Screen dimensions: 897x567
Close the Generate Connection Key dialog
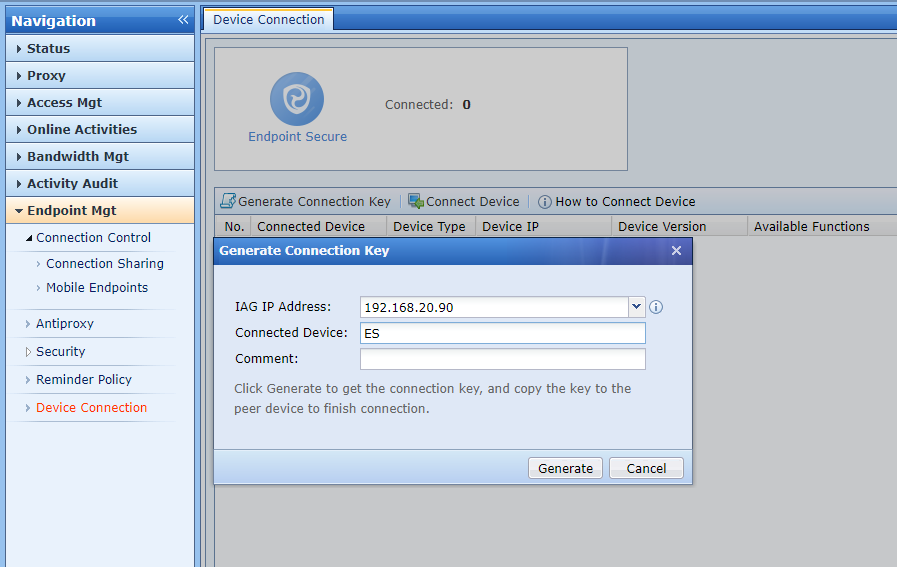point(676,251)
